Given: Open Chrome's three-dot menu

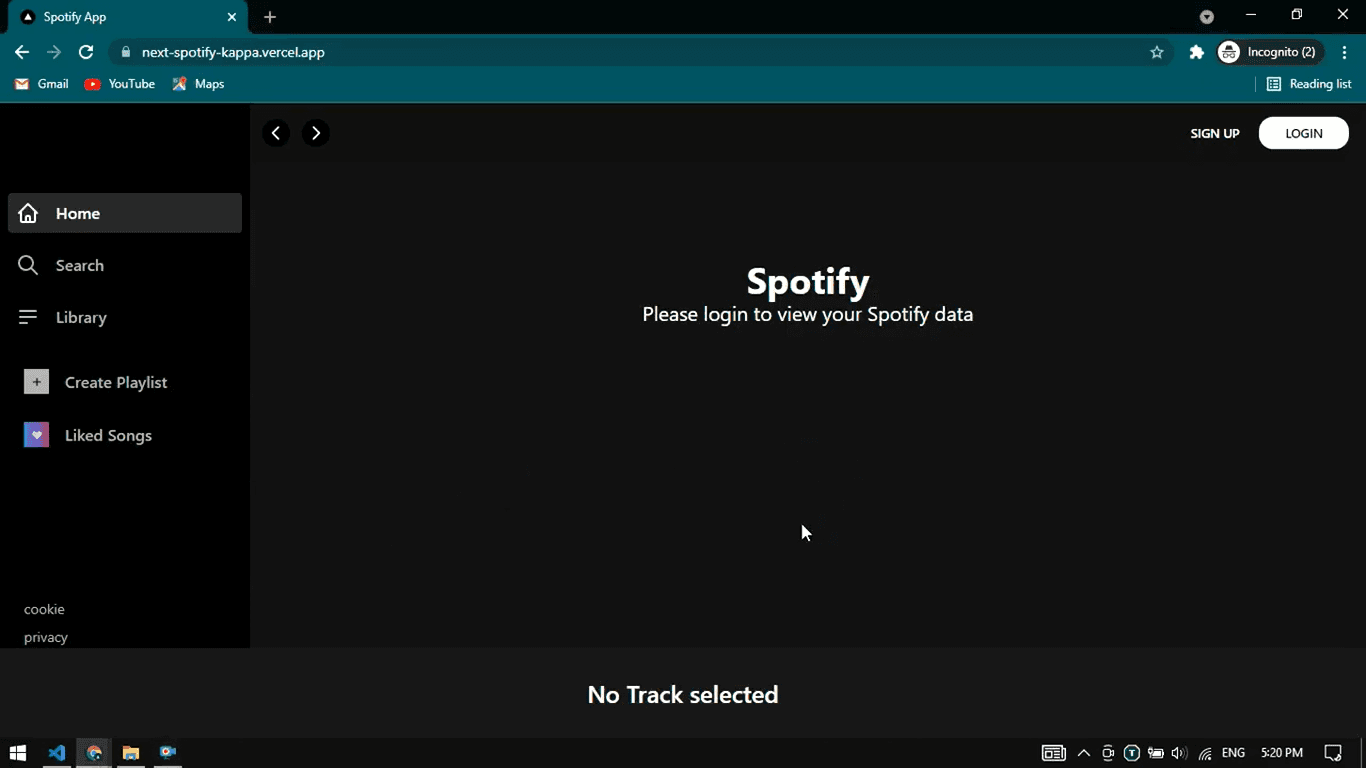Looking at the screenshot, I should (1344, 52).
